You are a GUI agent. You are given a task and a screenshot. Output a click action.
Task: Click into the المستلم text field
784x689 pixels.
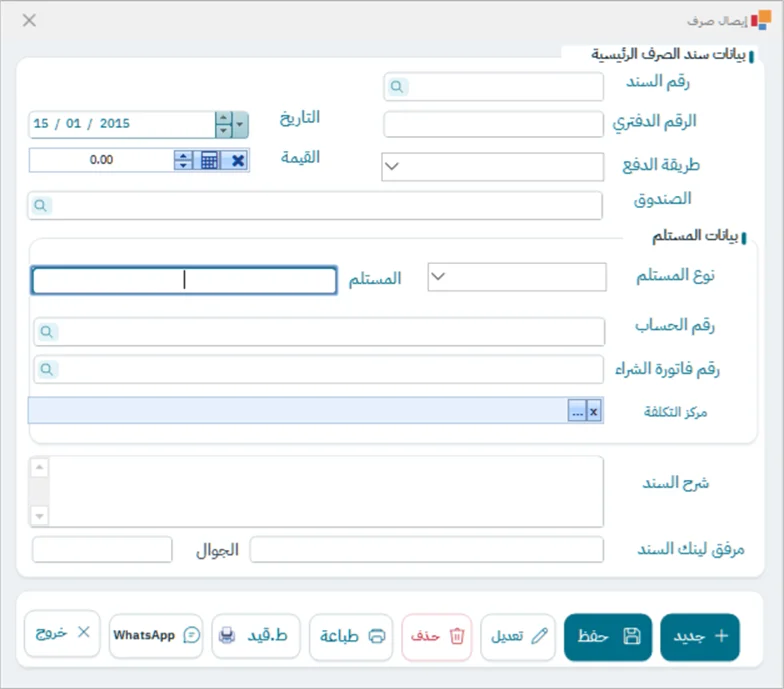click(x=184, y=280)
